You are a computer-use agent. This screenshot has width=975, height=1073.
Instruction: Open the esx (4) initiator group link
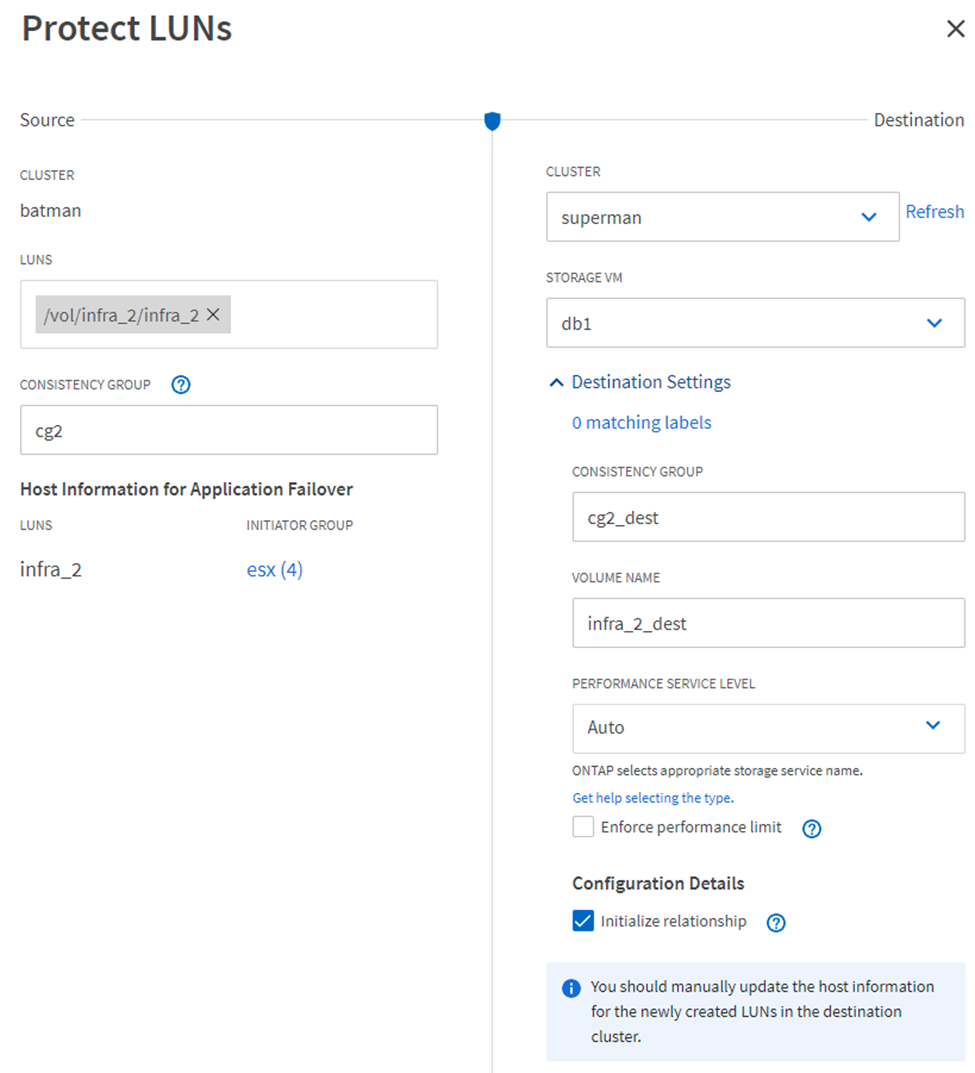[x=275, y=570]
